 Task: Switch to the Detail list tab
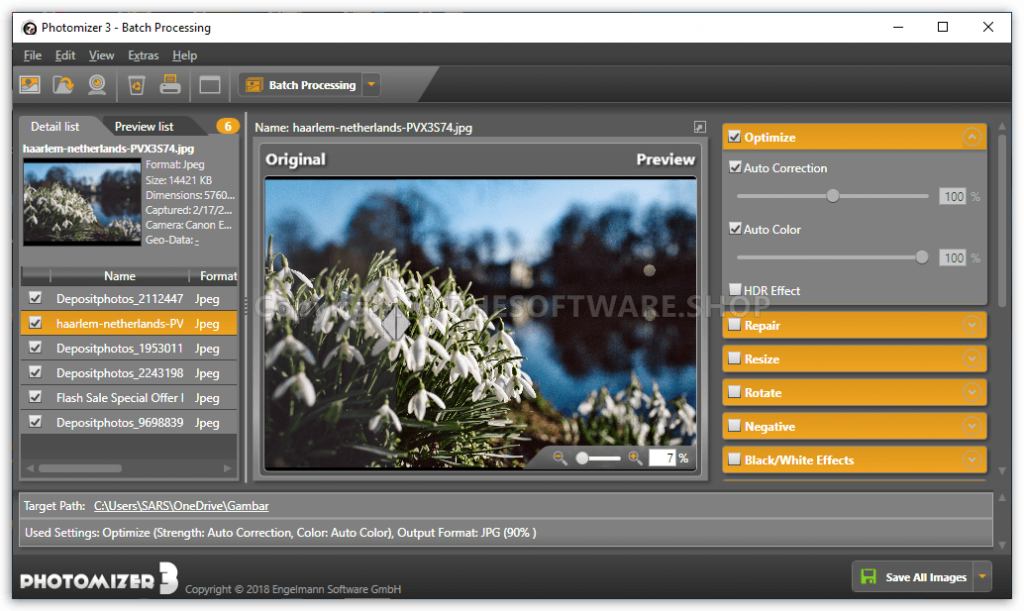[x=55, y=127]
